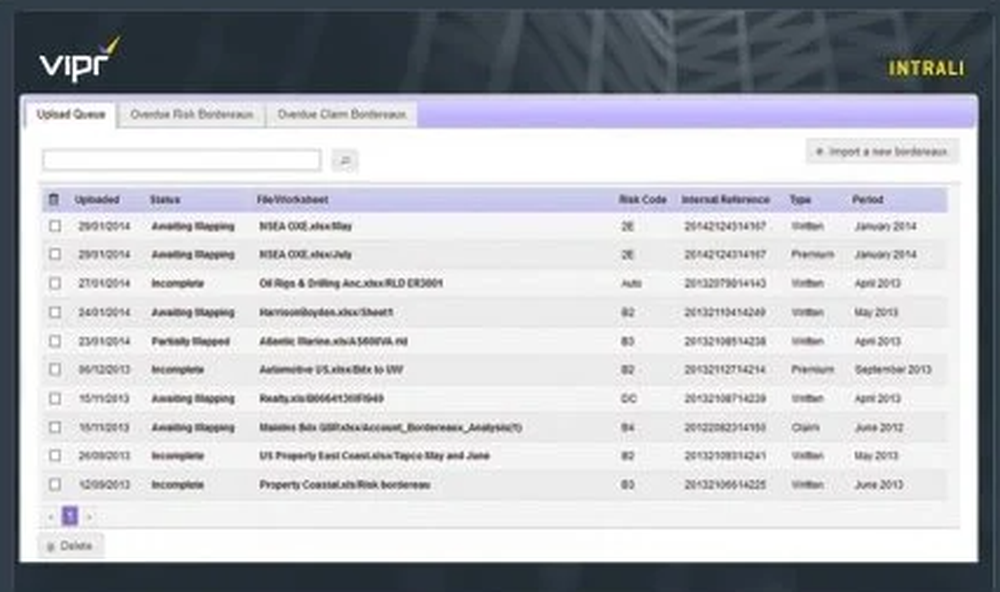
Task: Sort by Status column header
Action: point(165,200)
